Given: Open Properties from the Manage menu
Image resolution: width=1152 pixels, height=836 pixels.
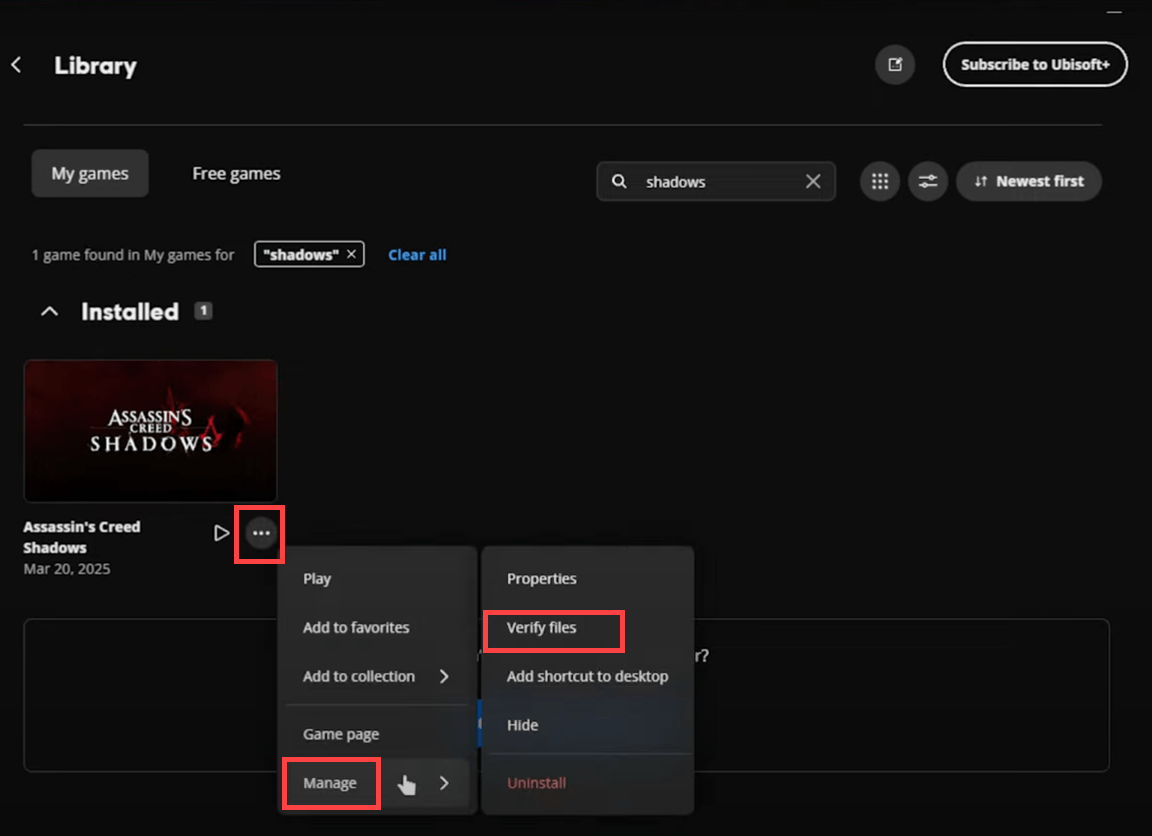Looking at the screenshot, I should (541, 578).
